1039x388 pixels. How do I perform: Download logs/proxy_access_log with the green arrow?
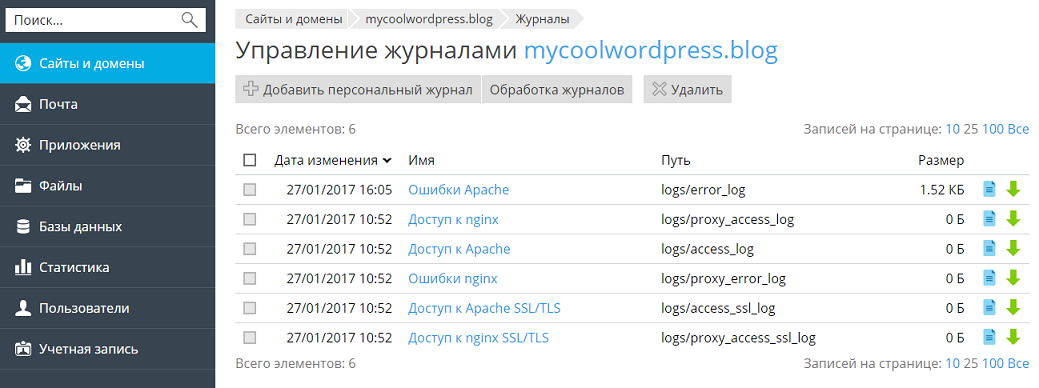pos(1012,219)
